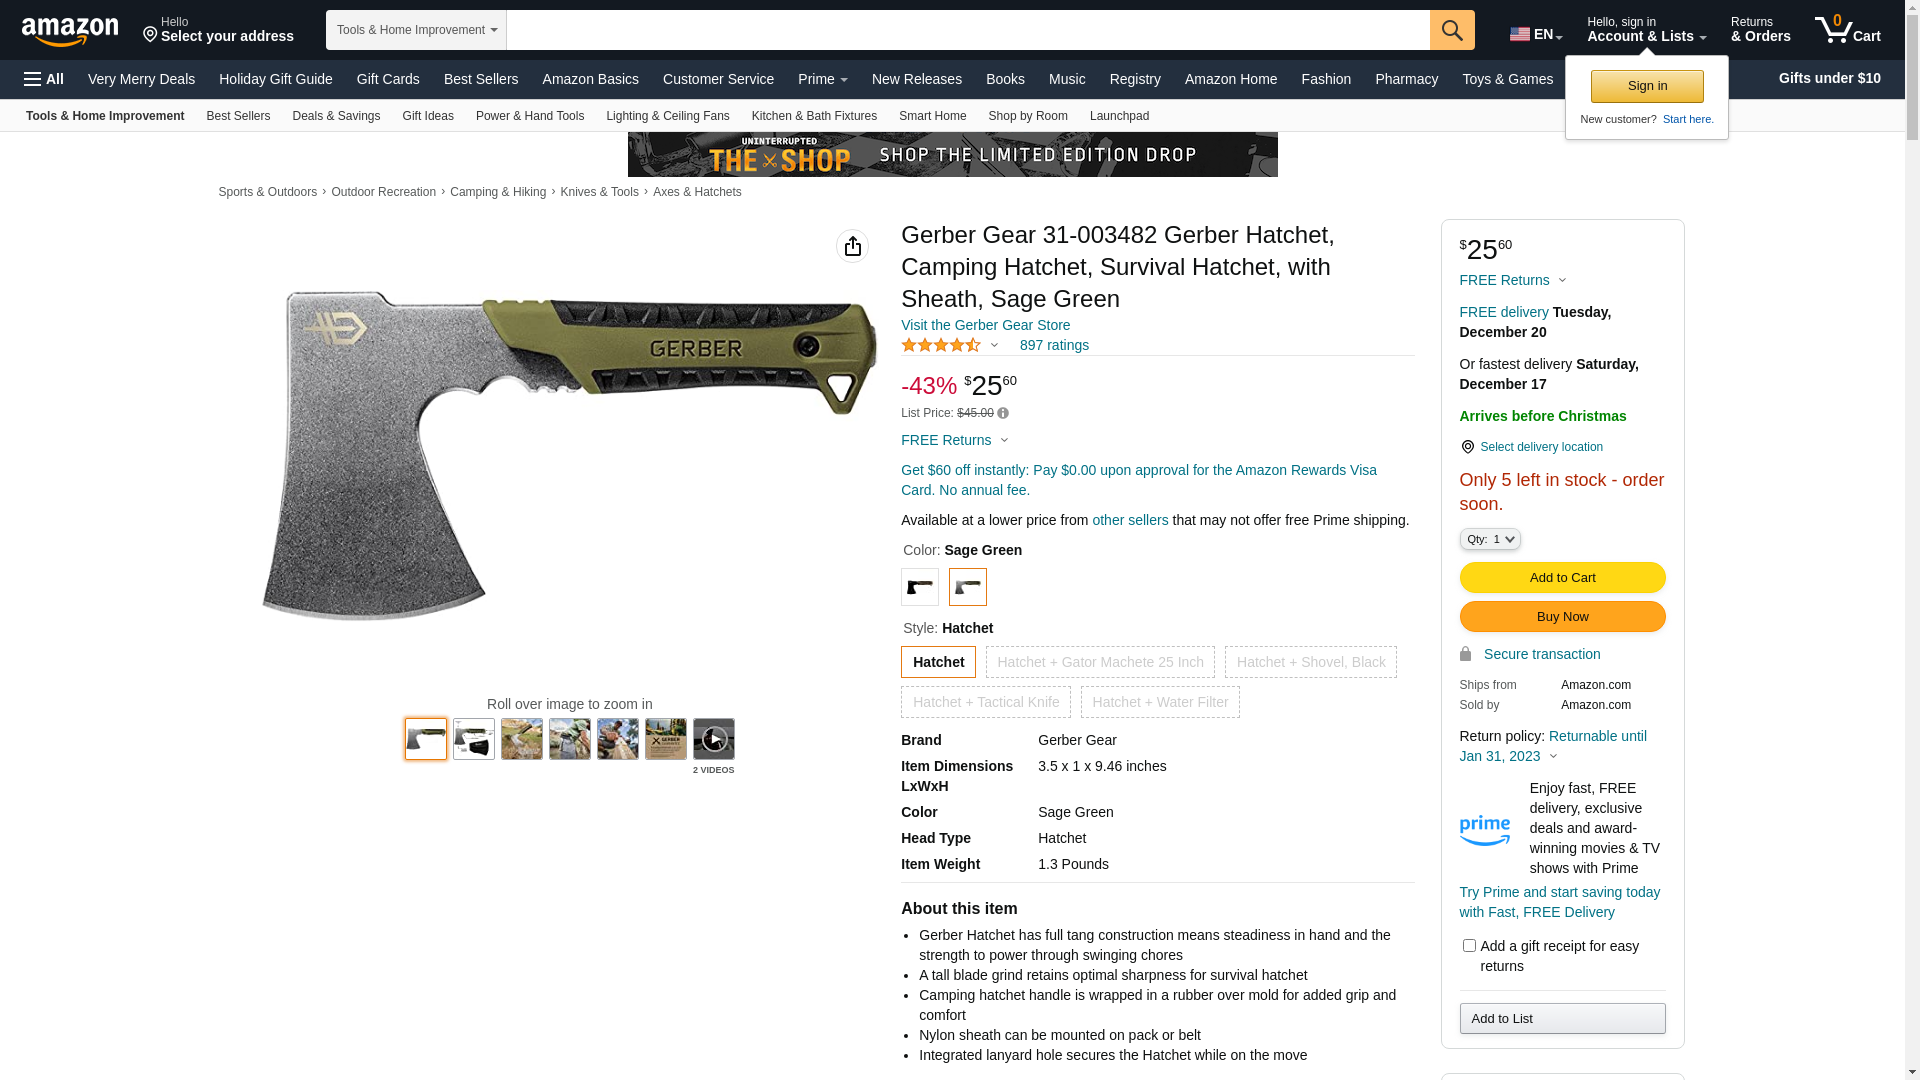The height and width of the screenshot is (1080, 1920).
Task: Click the share icon above product image
Action: [852, 246]
